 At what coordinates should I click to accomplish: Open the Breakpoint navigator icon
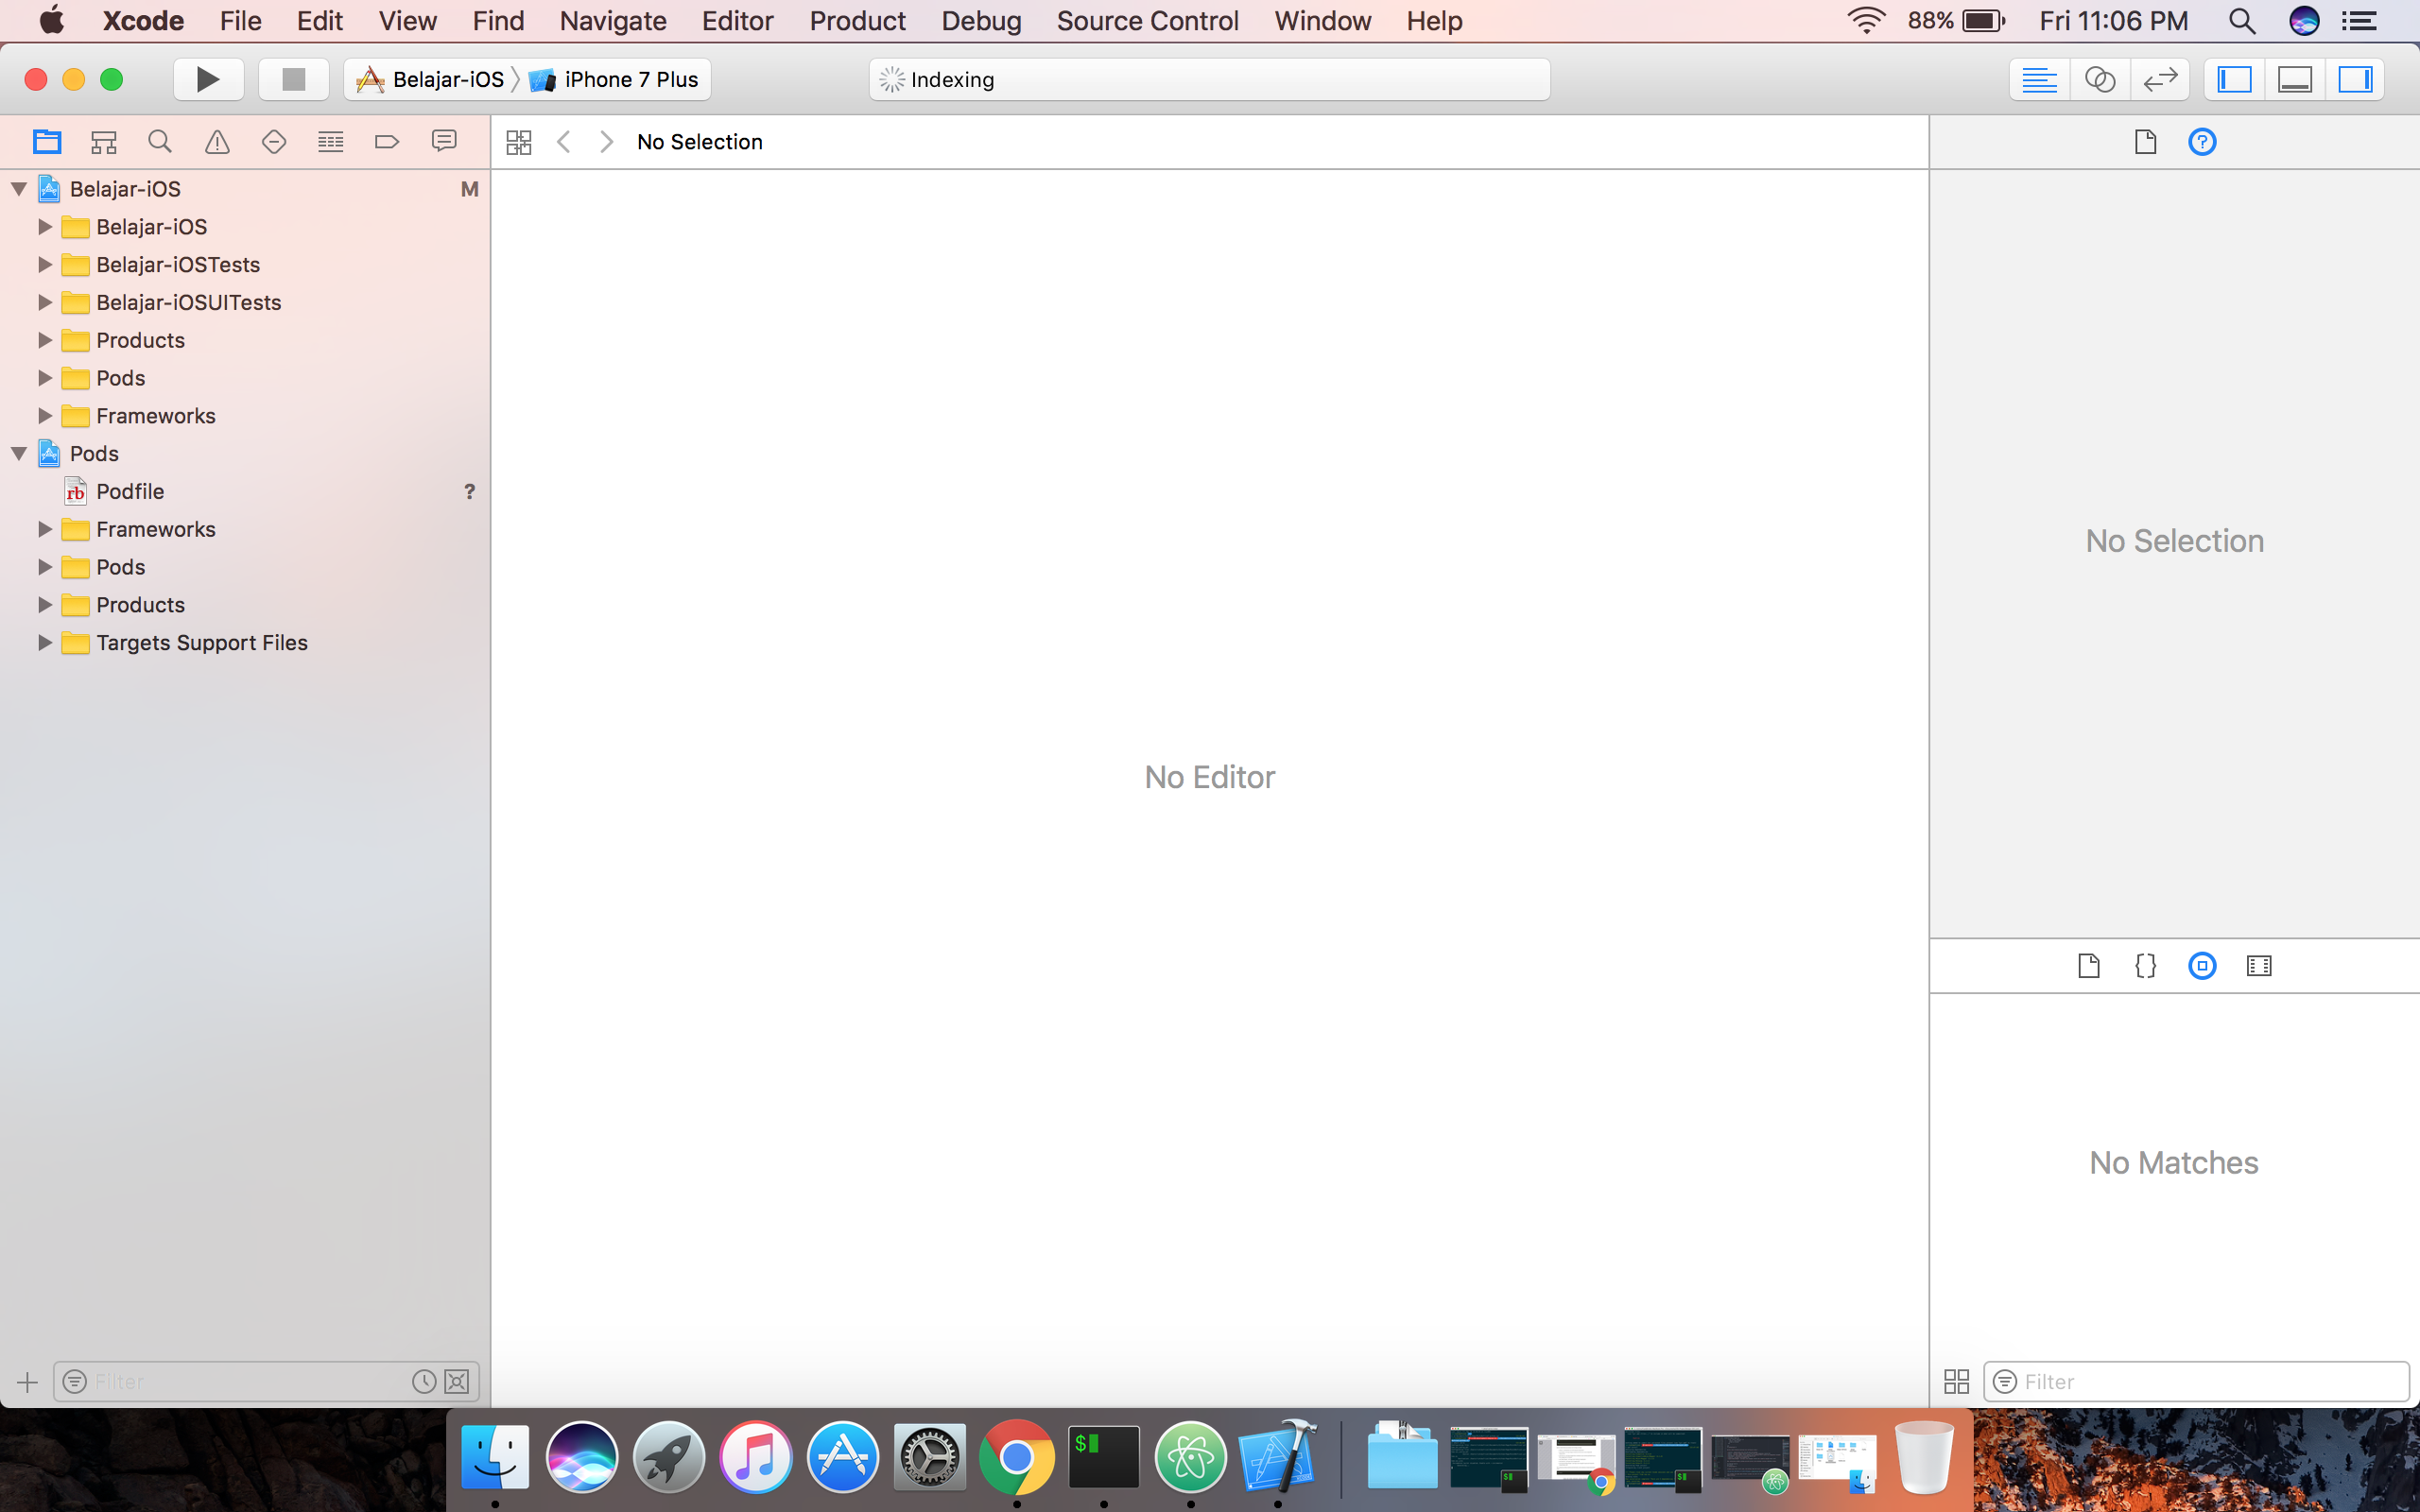pyautogui.click(x=387, y=142)
